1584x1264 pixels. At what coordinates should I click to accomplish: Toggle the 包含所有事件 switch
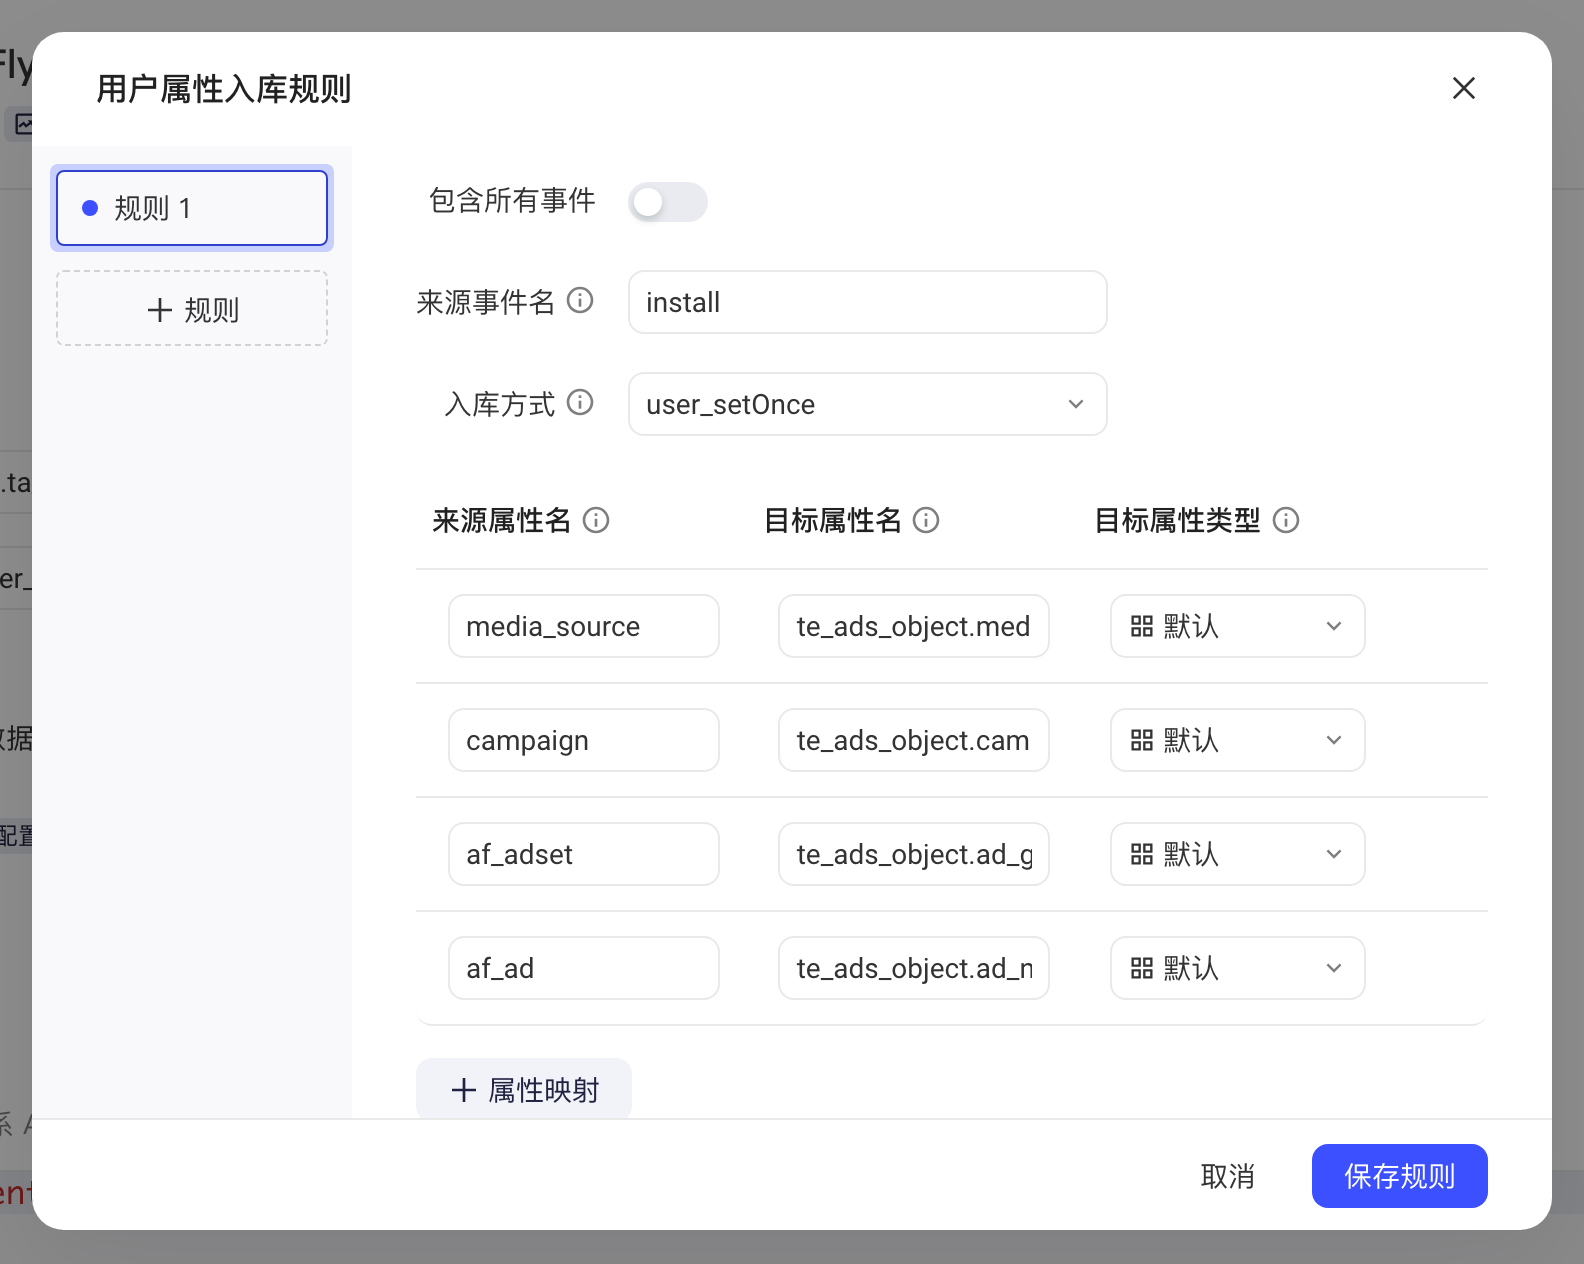pyautogui.click(x=668, y=202)
